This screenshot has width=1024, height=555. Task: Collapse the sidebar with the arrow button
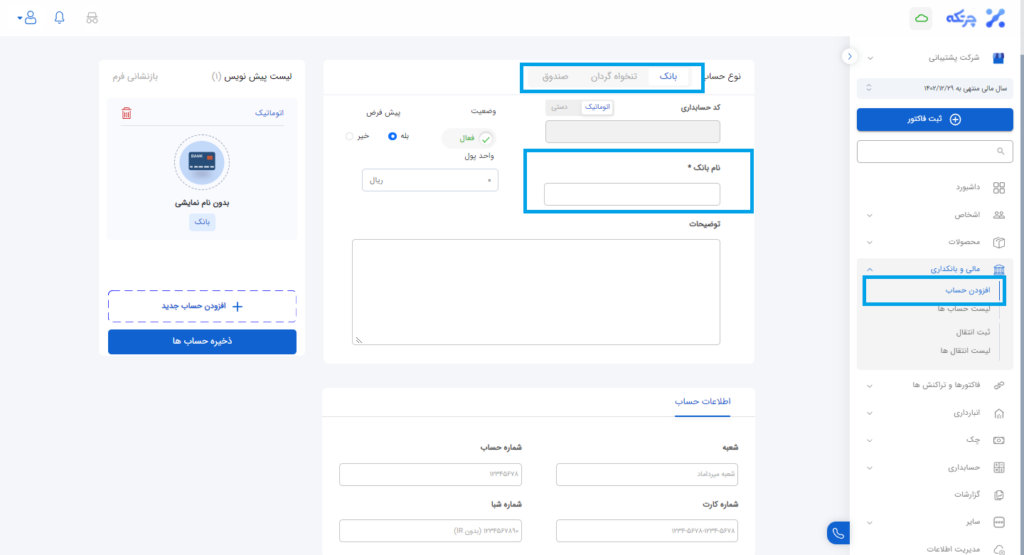tap(849, 56)
